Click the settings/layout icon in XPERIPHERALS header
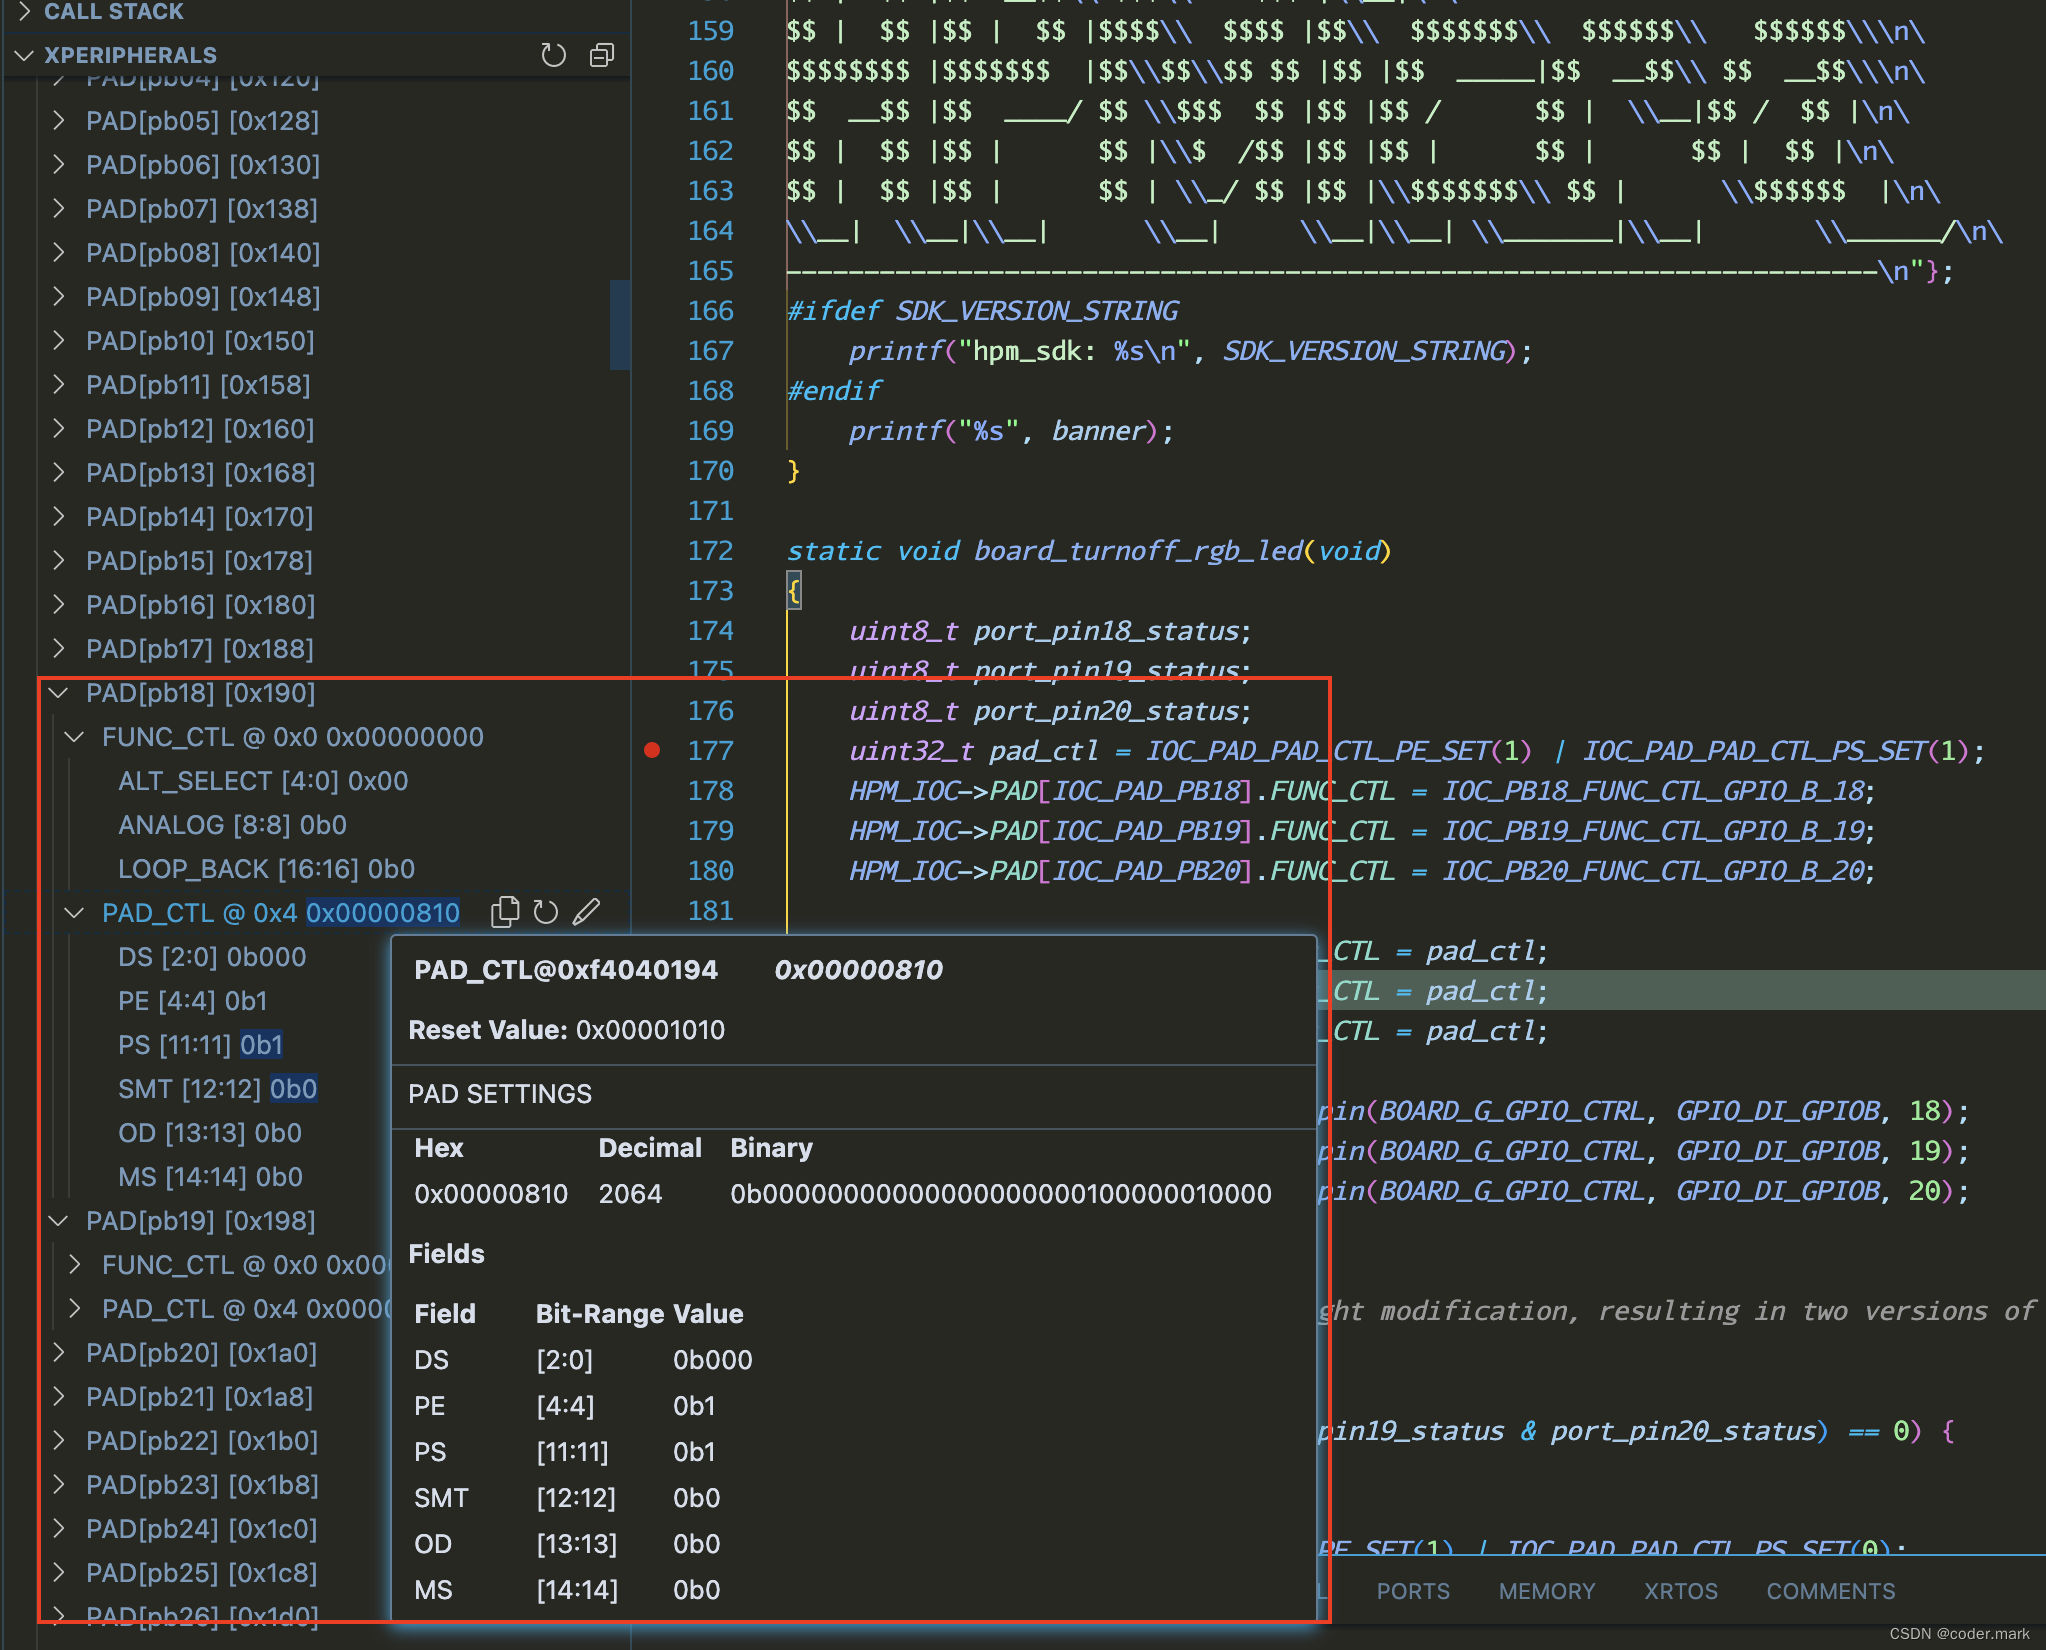Viewport: 2046px width, 1650px height. click(601, 54)
